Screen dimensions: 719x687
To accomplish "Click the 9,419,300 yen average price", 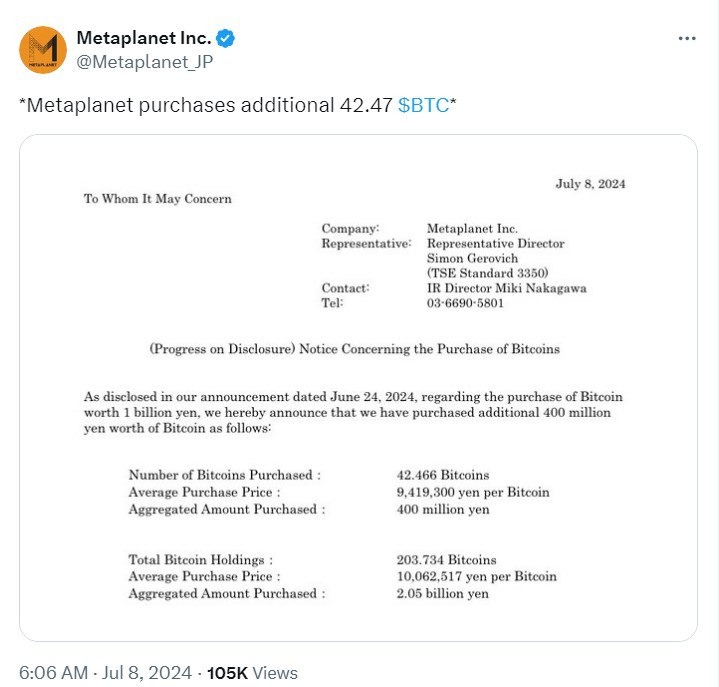I will [473, 492].
